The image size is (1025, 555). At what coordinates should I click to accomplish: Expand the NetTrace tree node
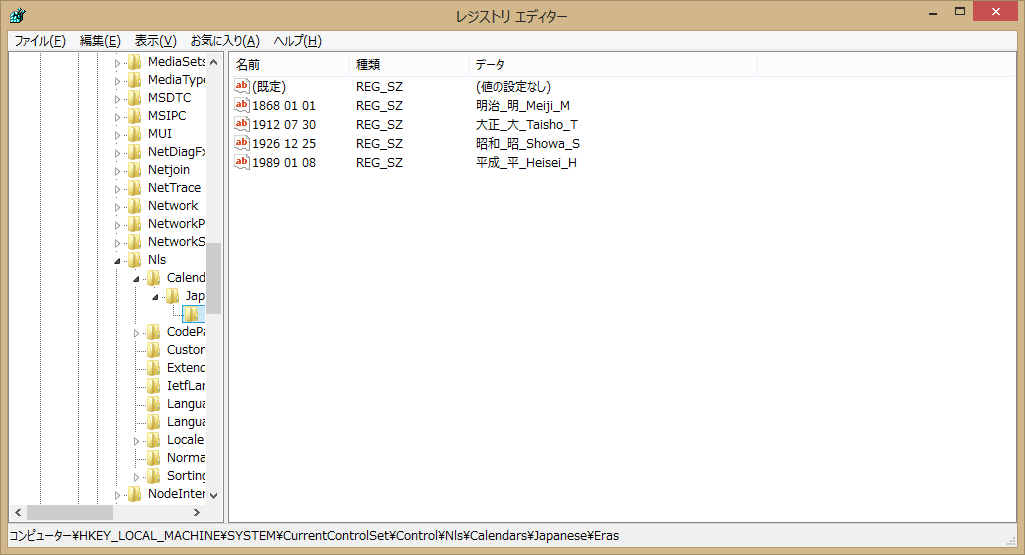(117, 188)
